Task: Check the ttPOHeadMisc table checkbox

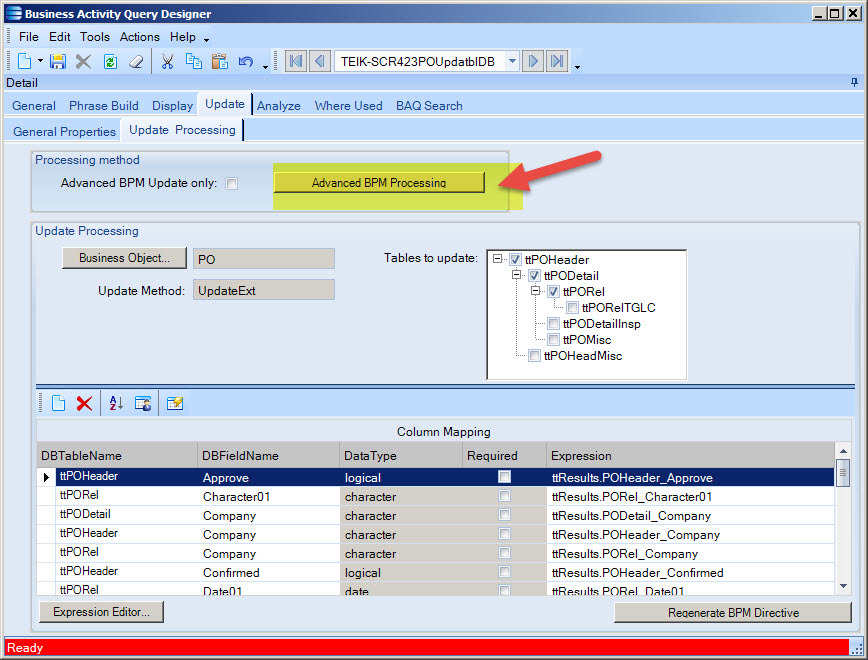Action: coord(535,356)
